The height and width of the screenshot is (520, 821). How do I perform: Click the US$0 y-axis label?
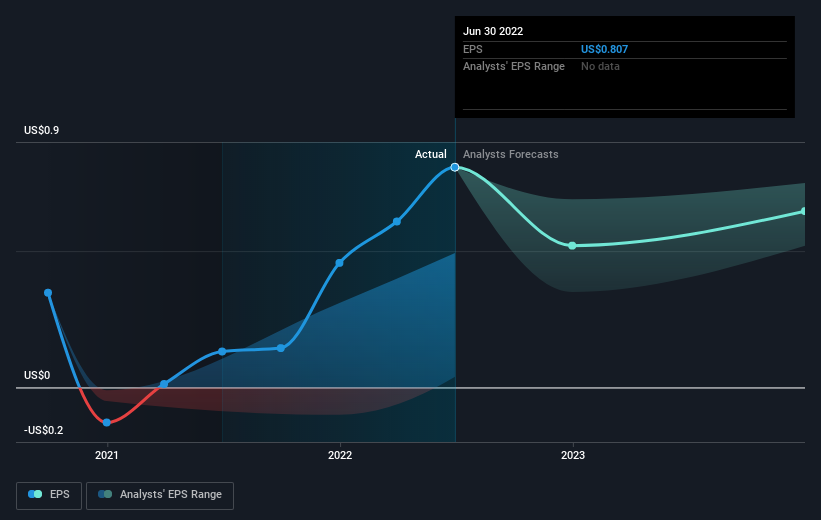[x=37, y=375]
